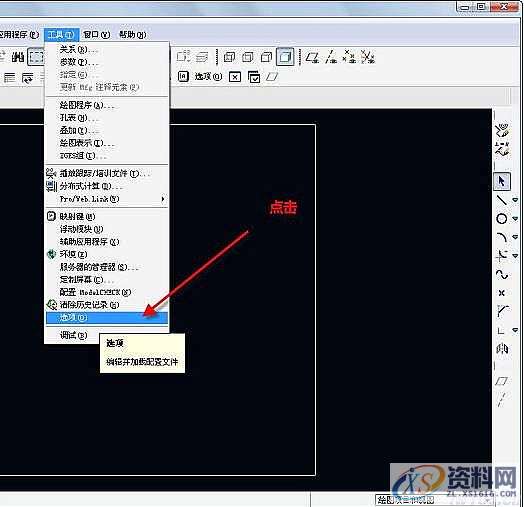Click the boxed X toolbar icon
The width and height of the screenshot is (524, 507).
[235, 77]
